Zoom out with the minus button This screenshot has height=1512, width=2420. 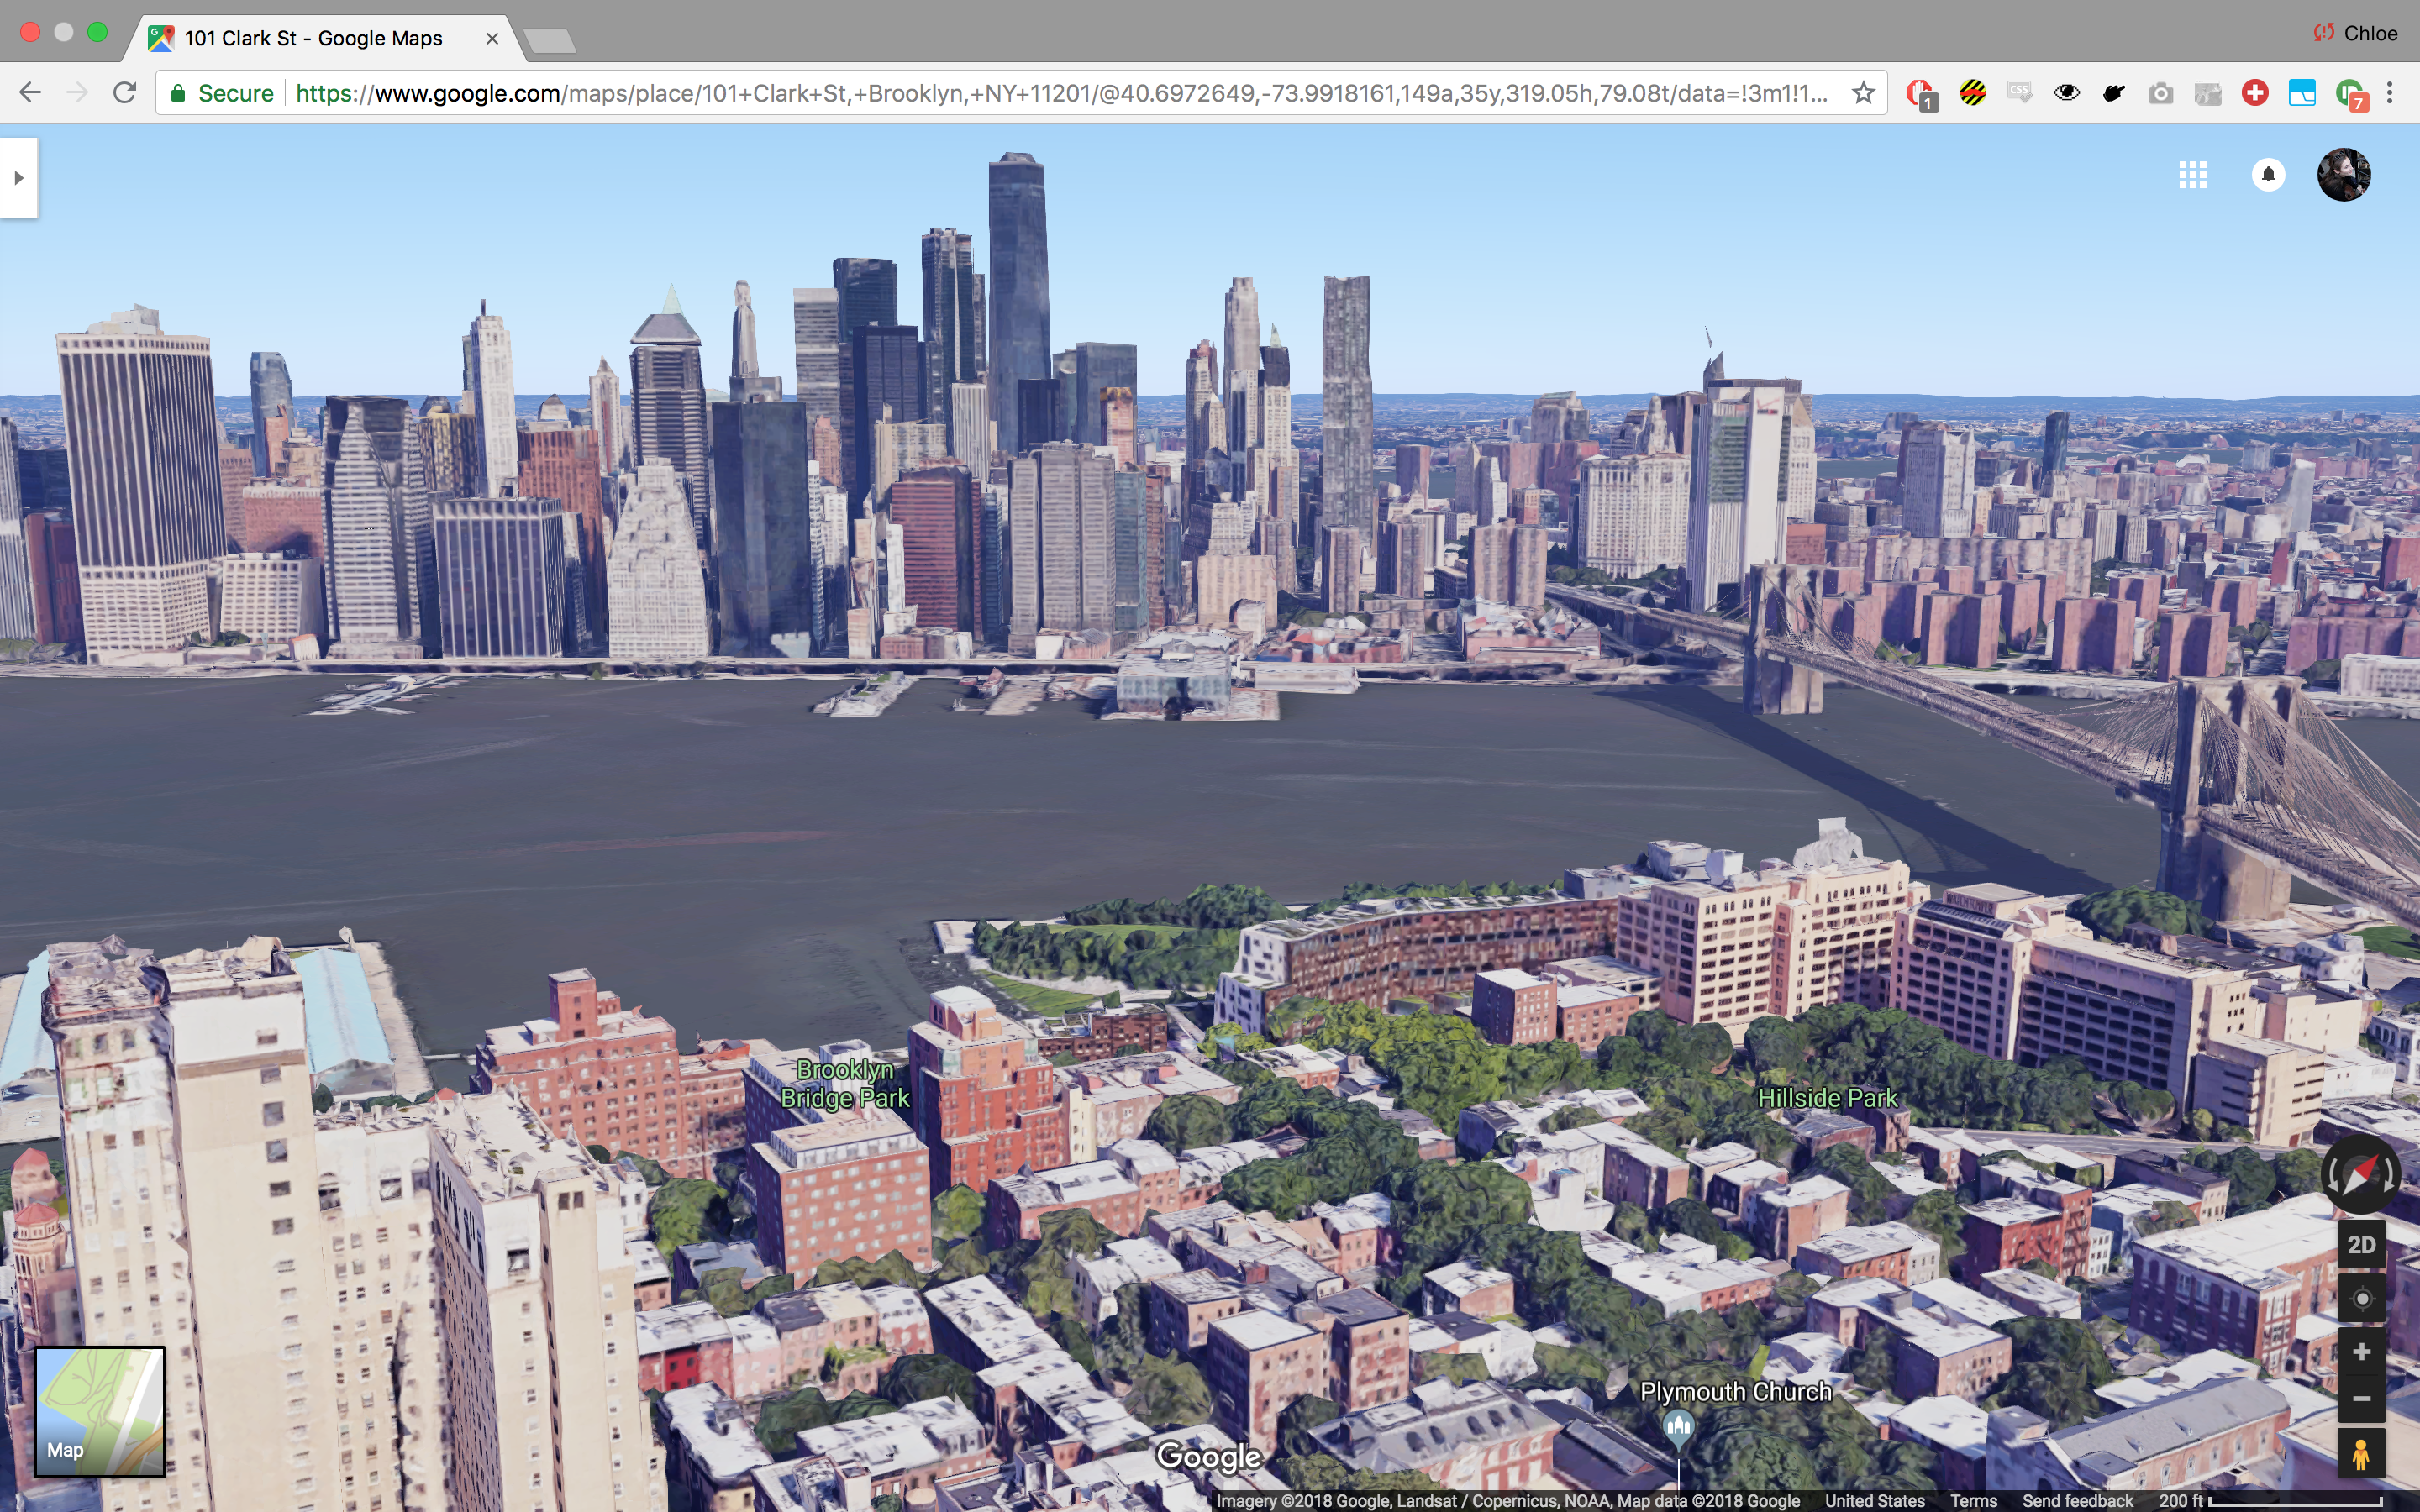2361,1398
